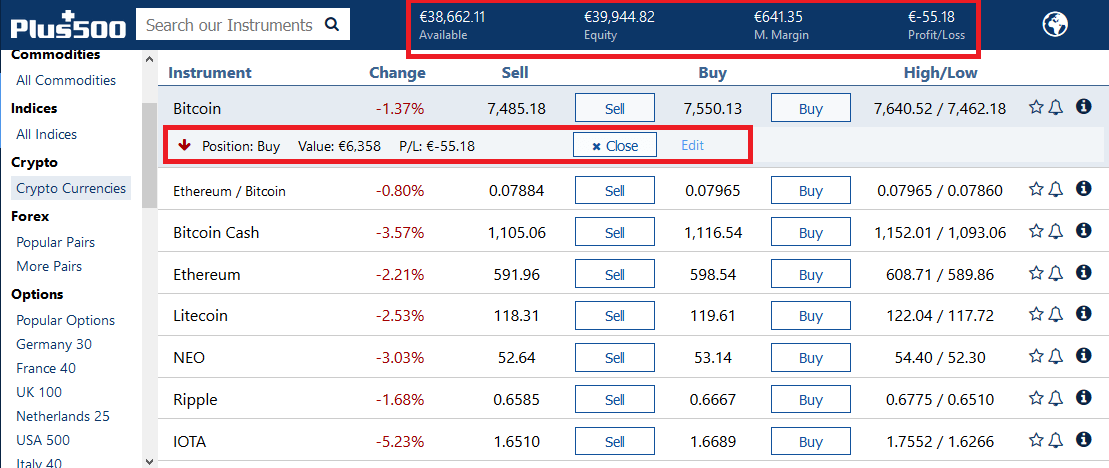
Task: Open info icon for Ethereum / Bitcoin
Action: [x=1083, y=189]
